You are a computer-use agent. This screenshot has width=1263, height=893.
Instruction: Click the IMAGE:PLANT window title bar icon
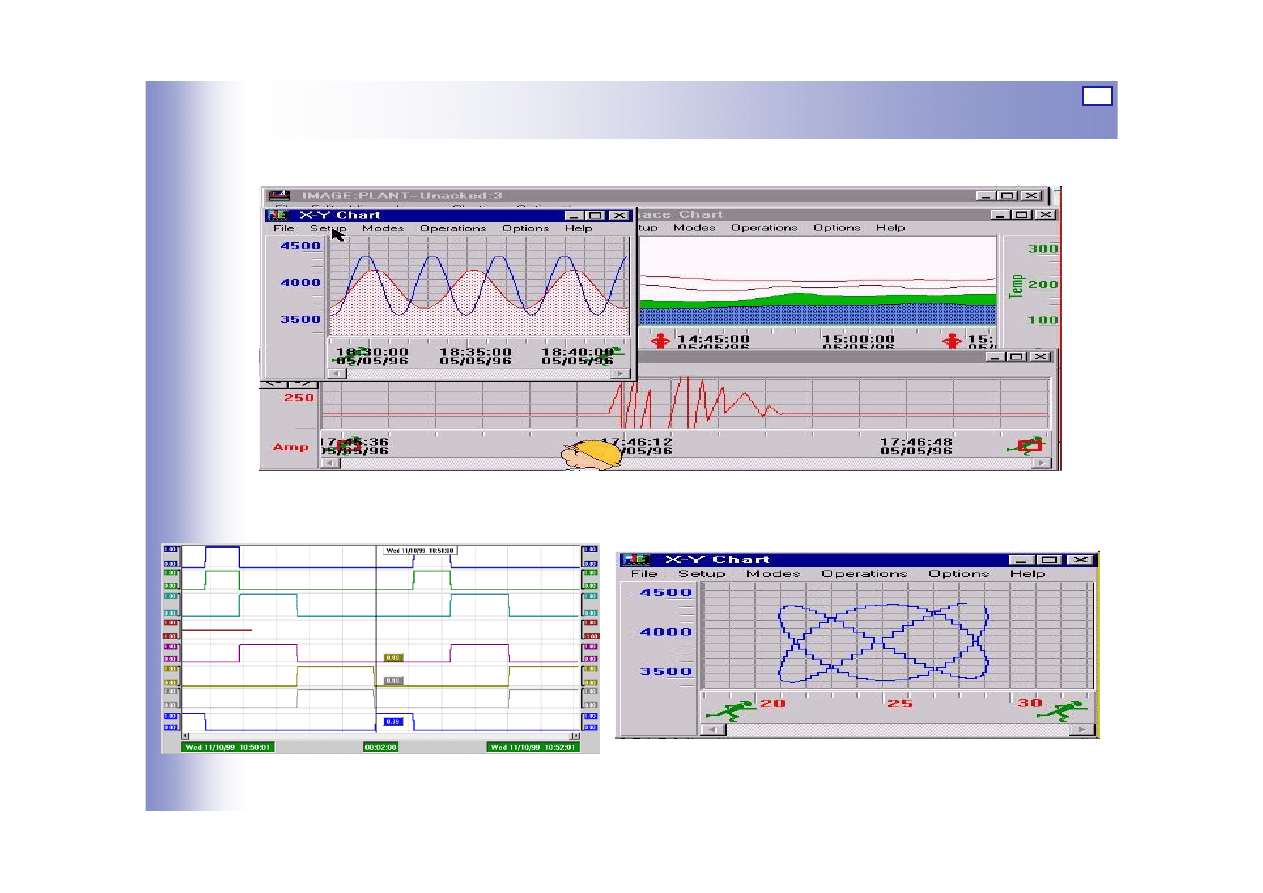click(281, 196)
